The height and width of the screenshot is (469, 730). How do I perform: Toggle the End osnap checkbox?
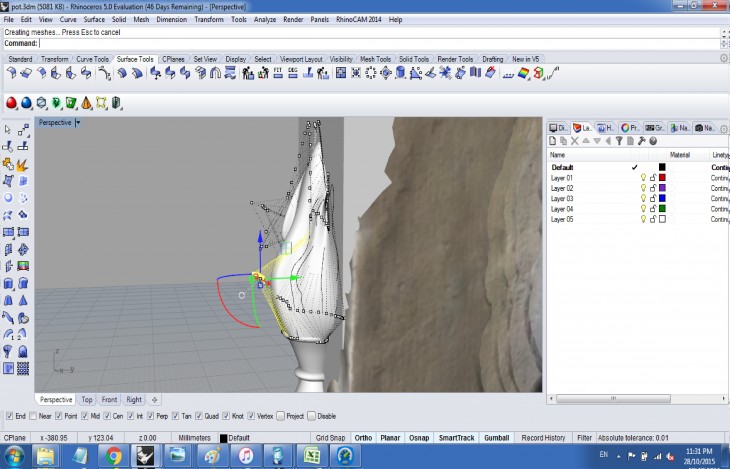point(10,416)
